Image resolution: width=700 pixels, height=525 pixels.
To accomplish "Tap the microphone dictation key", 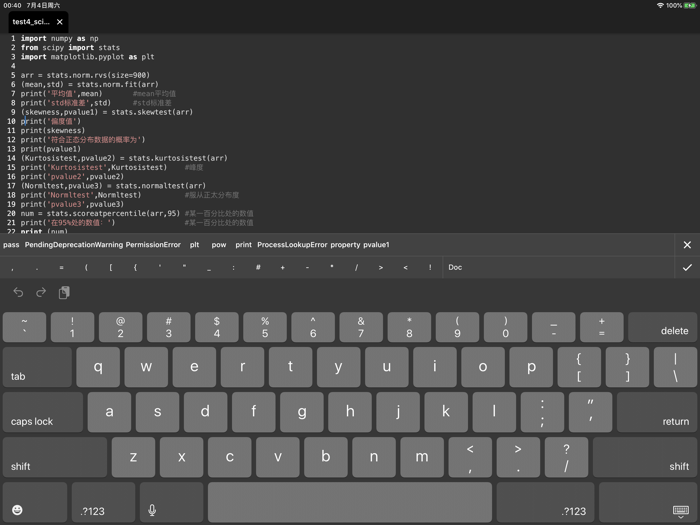I will point(171,502).
